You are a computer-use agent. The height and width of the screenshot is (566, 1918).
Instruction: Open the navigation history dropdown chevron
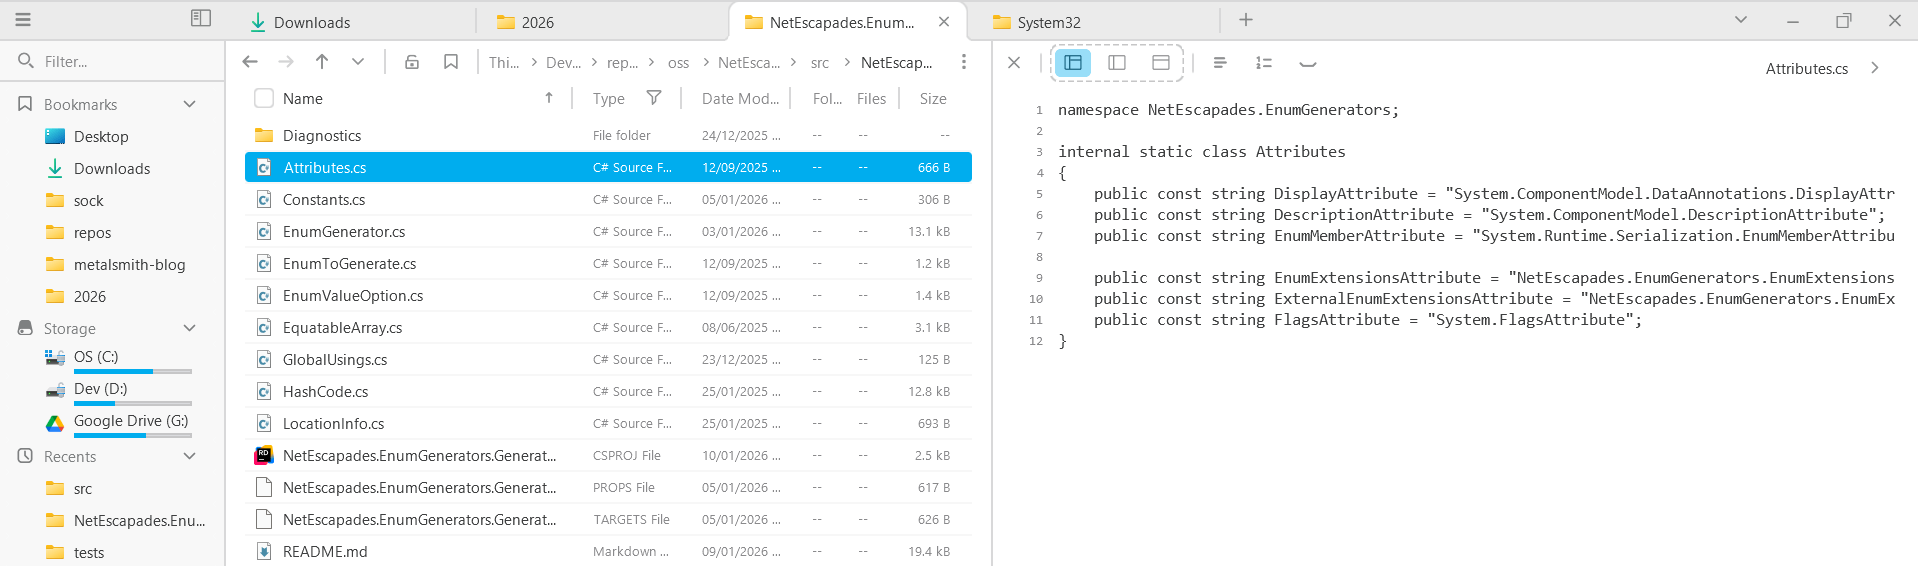click(358, 62)
